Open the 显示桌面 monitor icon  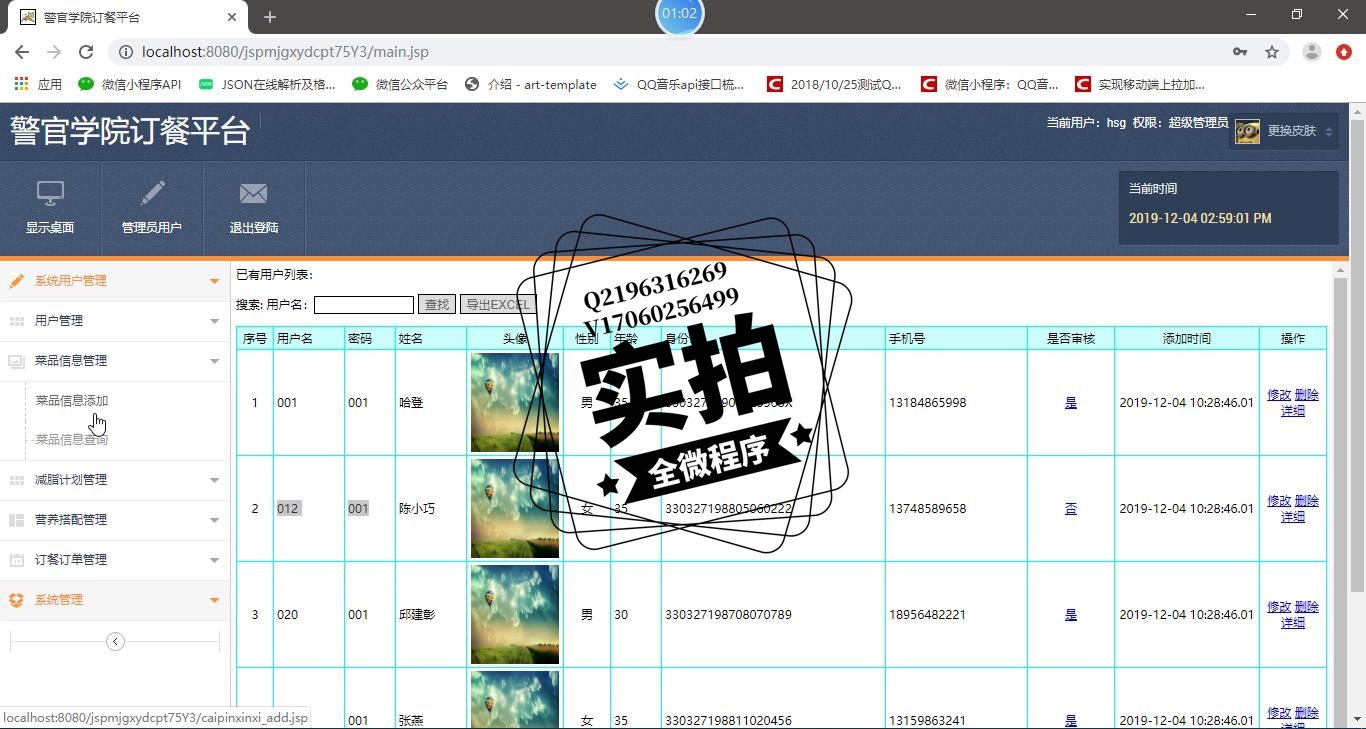50,193
